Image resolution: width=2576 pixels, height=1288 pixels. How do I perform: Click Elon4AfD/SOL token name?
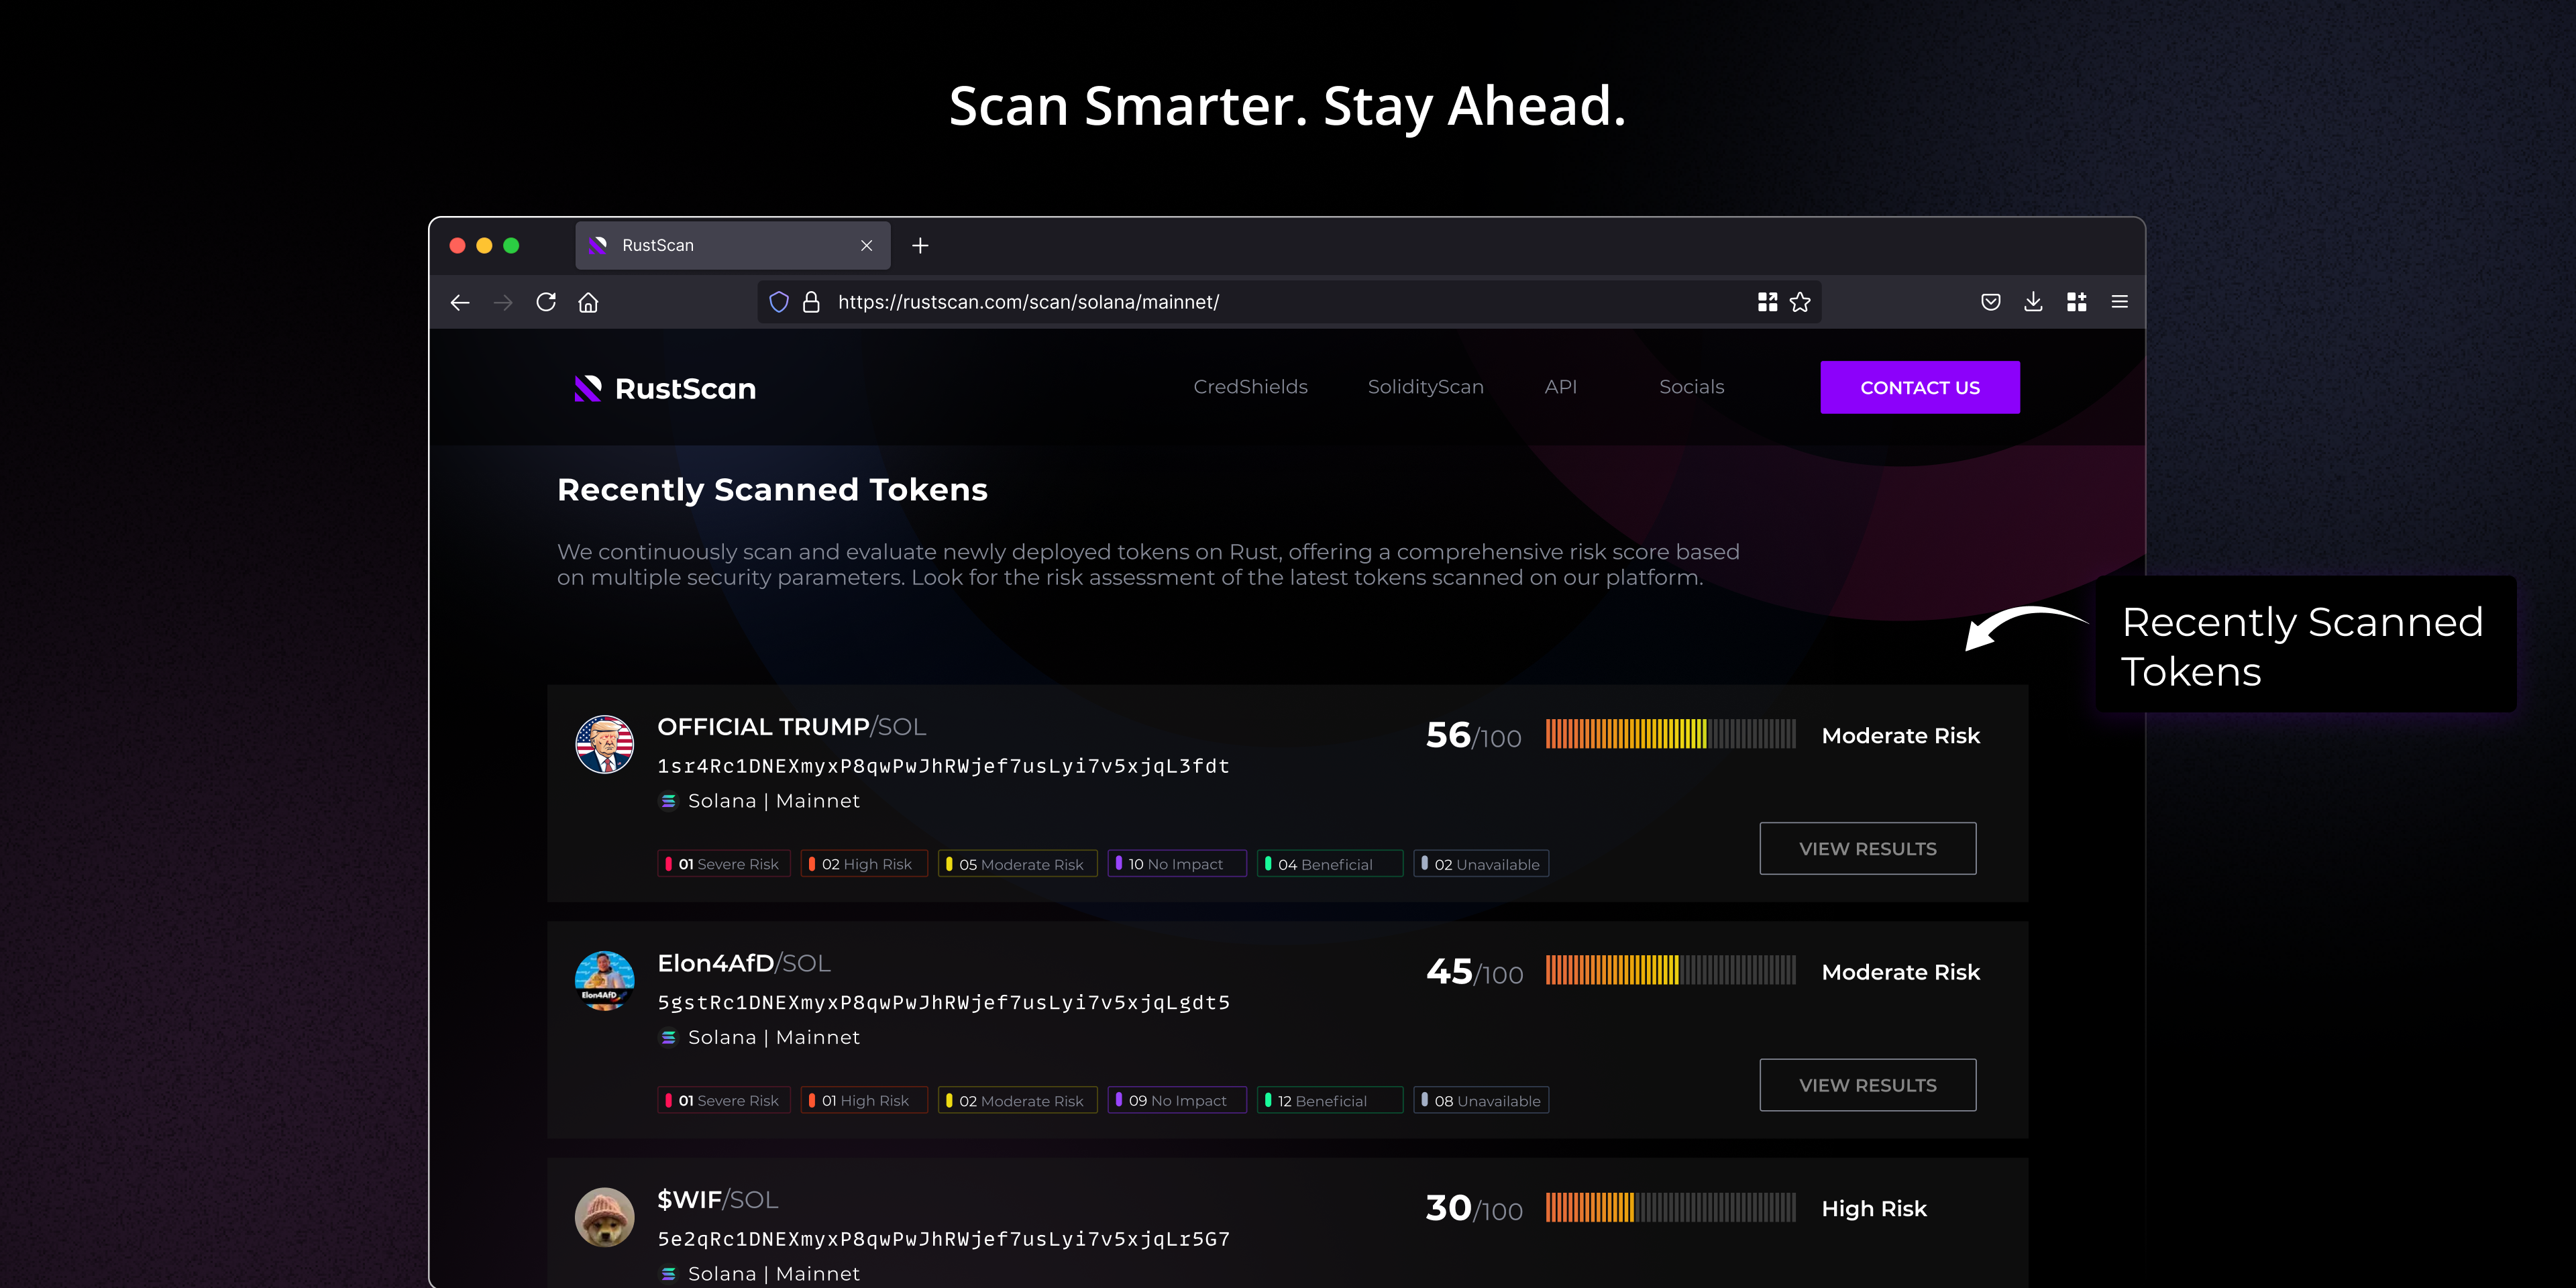(x=744, y=963)
